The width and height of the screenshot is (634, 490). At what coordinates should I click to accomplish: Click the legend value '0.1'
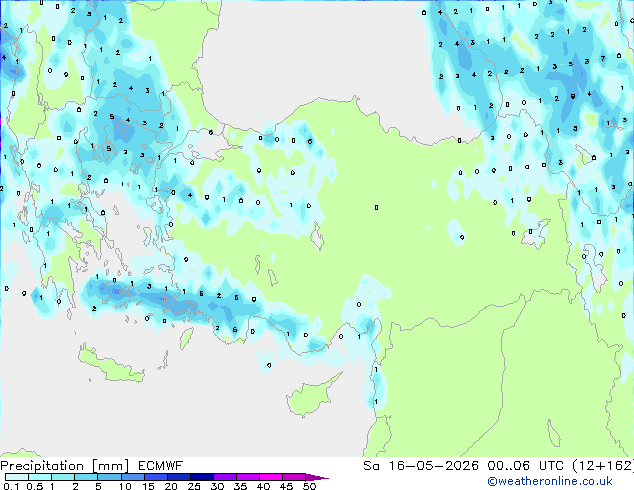(x=11, y=486)
